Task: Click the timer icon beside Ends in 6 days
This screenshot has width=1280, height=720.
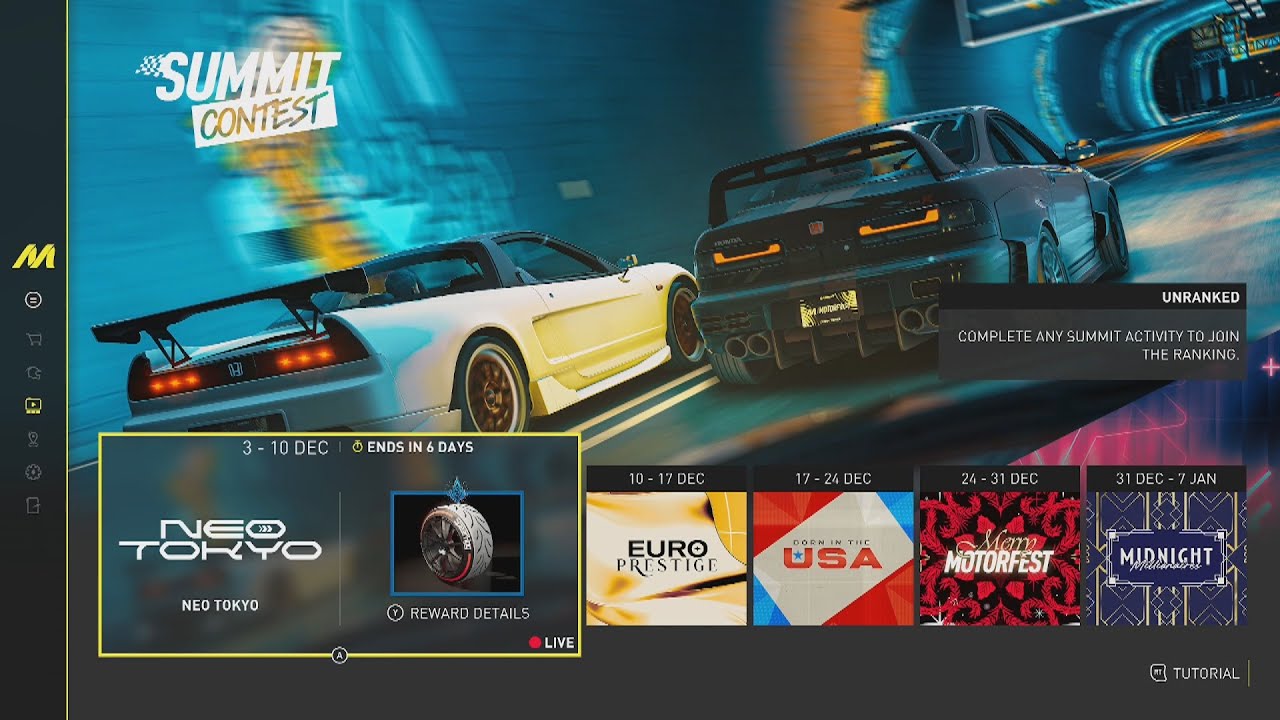Action: 358,447
